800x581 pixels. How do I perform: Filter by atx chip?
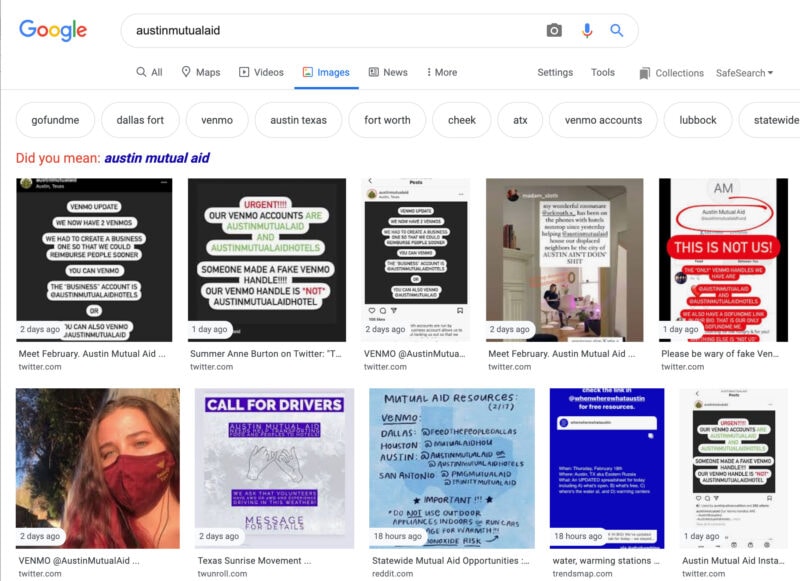pyautogui.click(x=520, y=120)
